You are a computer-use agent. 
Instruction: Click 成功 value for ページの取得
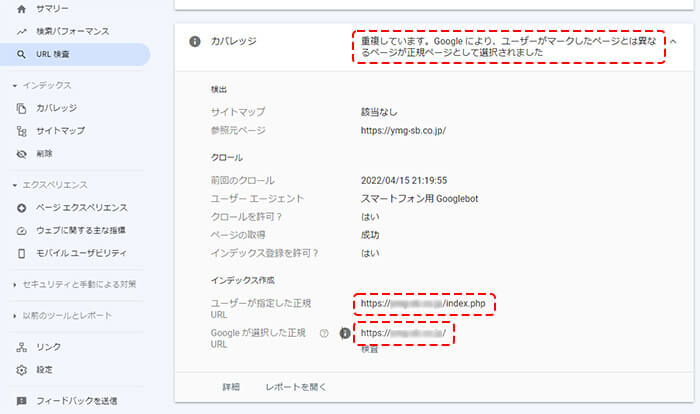coord(370,235)
